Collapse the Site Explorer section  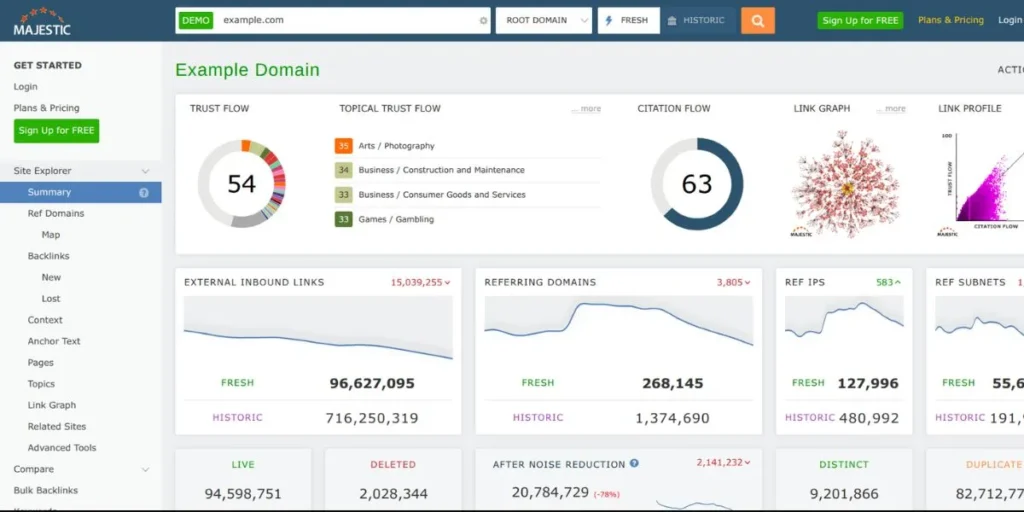click(x=145, y=171)
